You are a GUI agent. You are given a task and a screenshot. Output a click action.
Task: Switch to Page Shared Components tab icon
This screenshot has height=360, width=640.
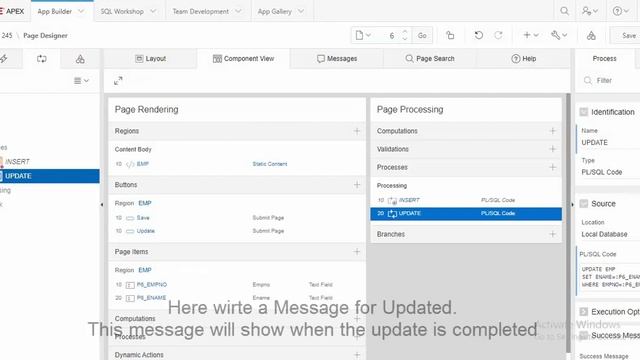click(x=80, y=59)
